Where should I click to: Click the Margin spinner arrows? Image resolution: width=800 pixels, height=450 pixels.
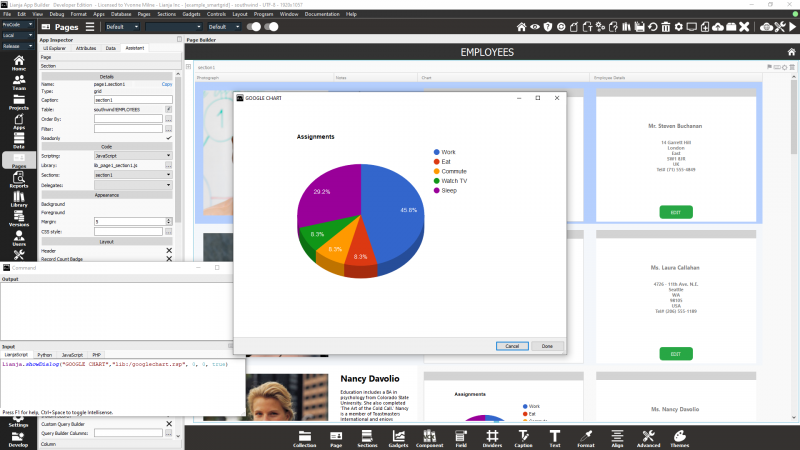[169, 221]
